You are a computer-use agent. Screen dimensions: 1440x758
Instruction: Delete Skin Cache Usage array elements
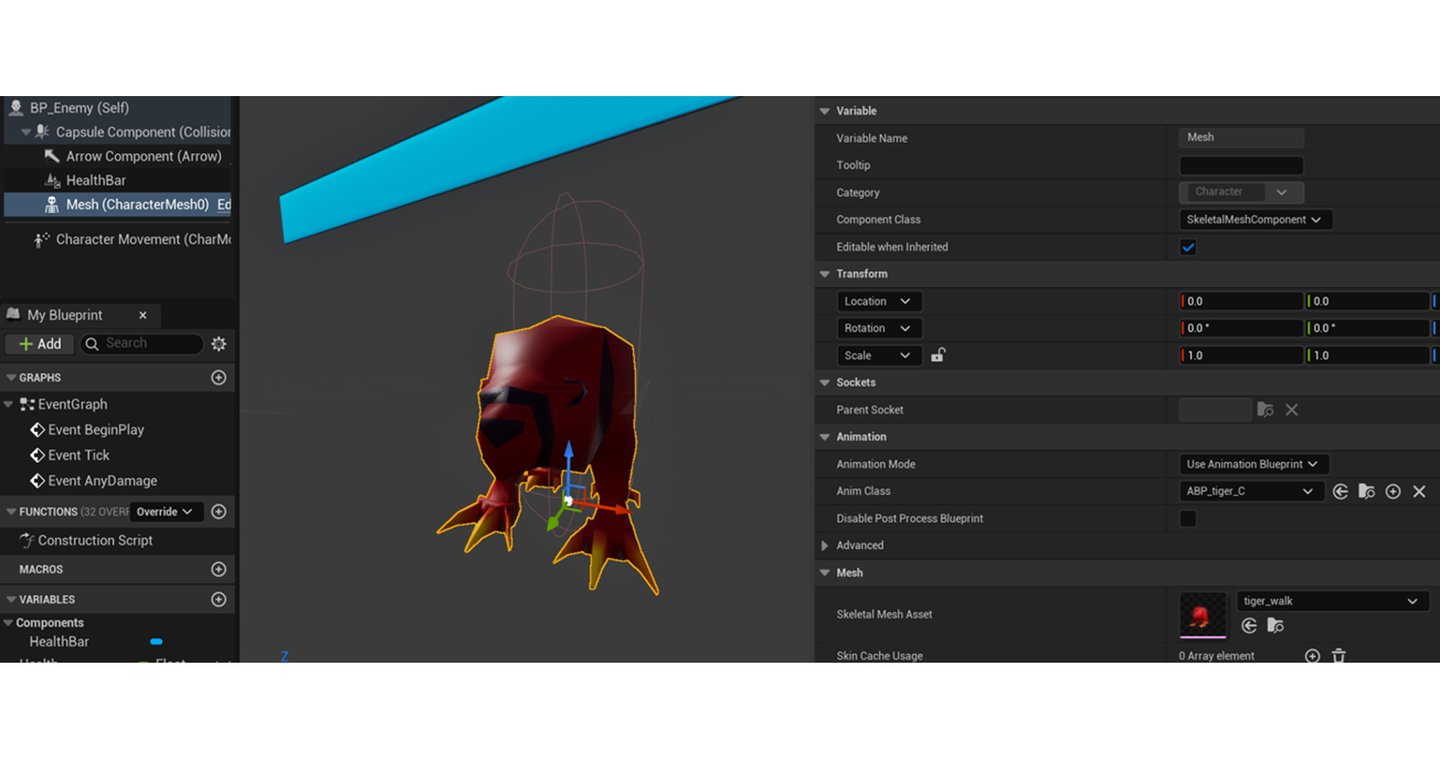1339,656
